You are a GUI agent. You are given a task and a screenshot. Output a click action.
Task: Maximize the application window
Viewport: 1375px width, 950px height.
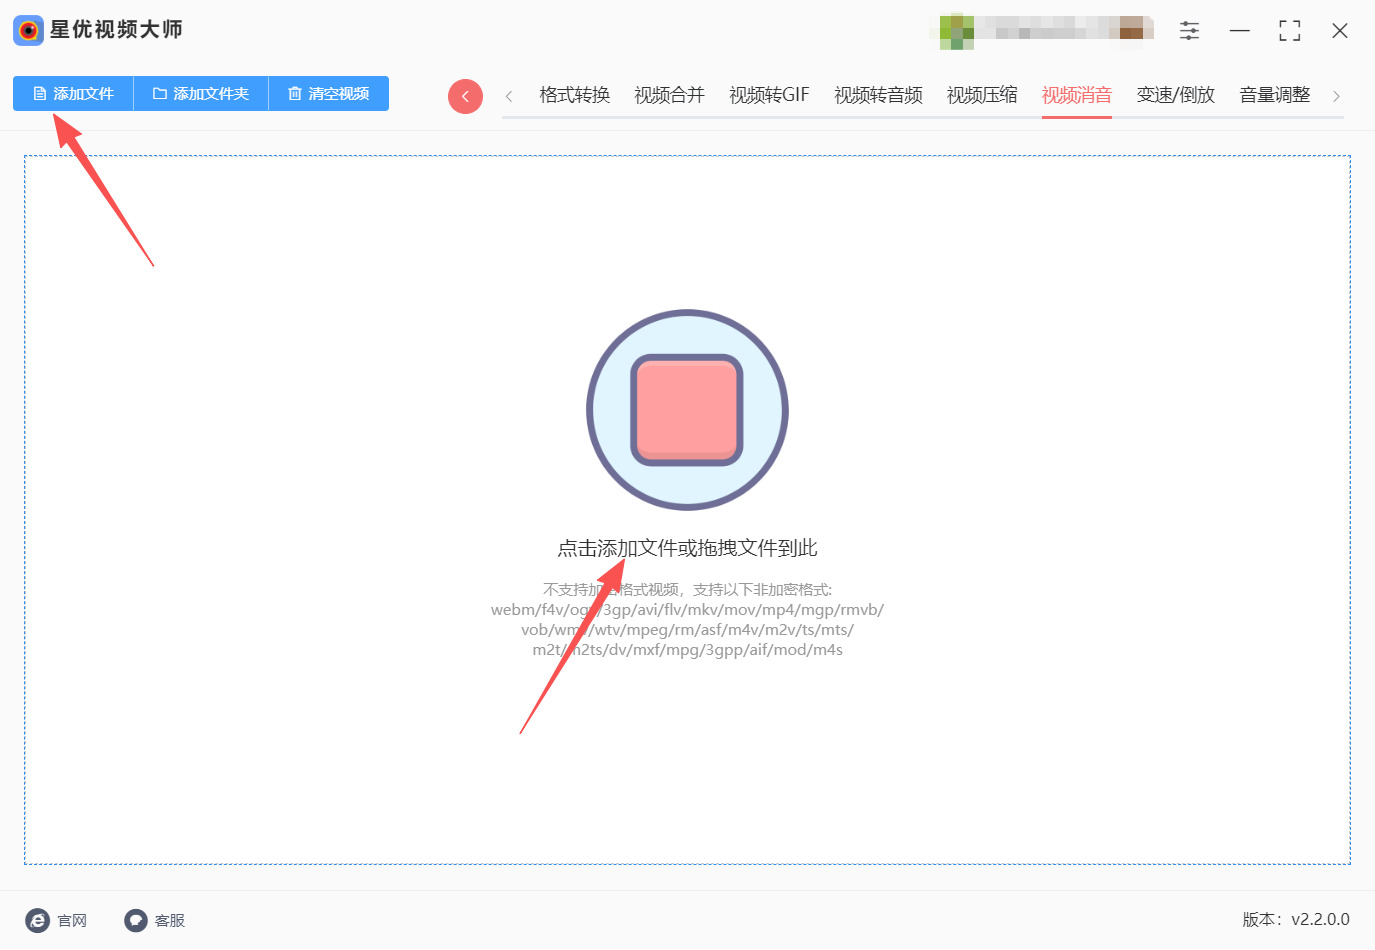click(1290, 31)
